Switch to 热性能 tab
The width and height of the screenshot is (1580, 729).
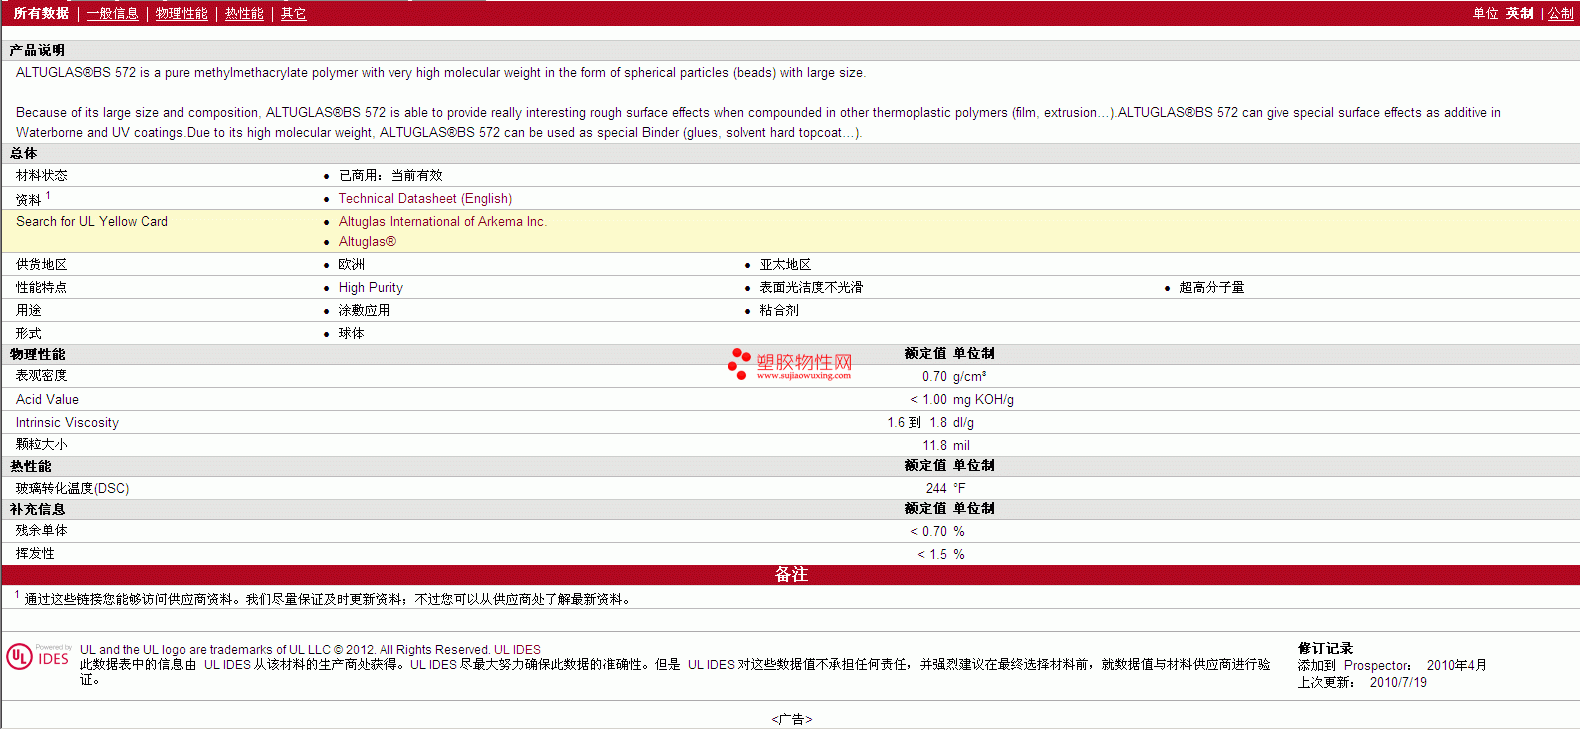point(244,13)
